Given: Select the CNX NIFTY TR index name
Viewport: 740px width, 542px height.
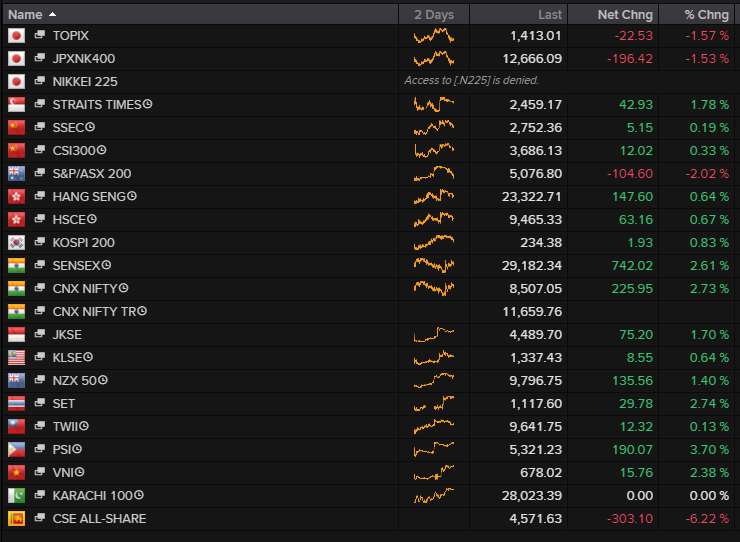Looking at the screenshot, I should point(94,312).
